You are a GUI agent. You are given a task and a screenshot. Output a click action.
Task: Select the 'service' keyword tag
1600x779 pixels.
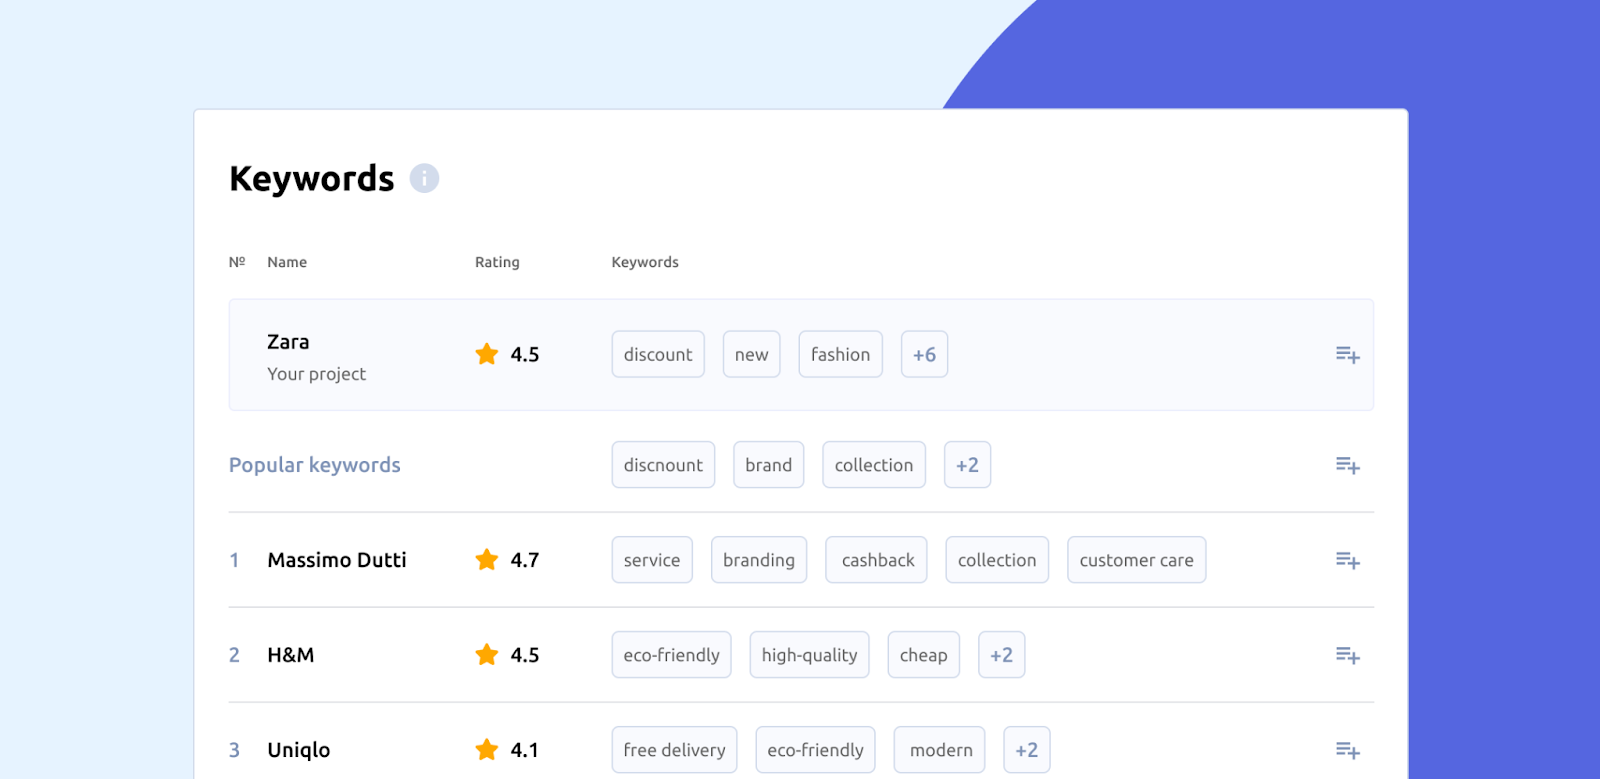pos(652,560)
